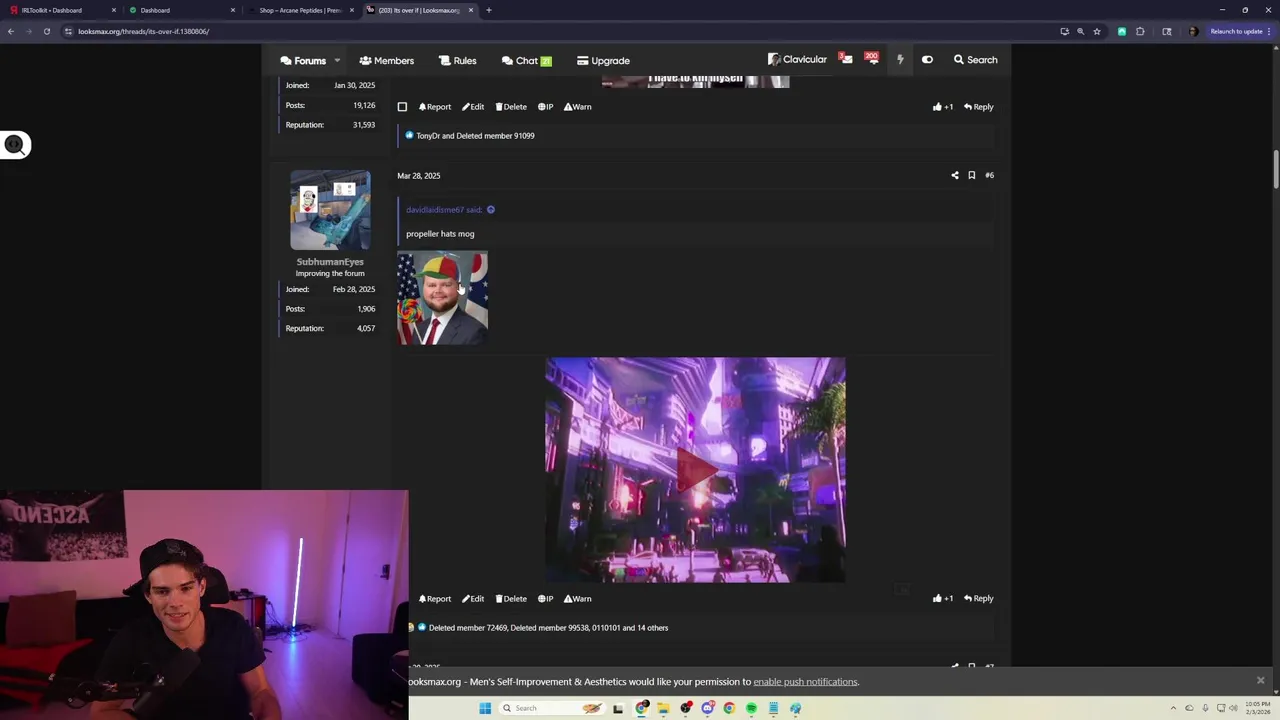Screen dimensions: 1280x720
Task: Reply to the post liked by TonyDr
Action: point(979,107)
